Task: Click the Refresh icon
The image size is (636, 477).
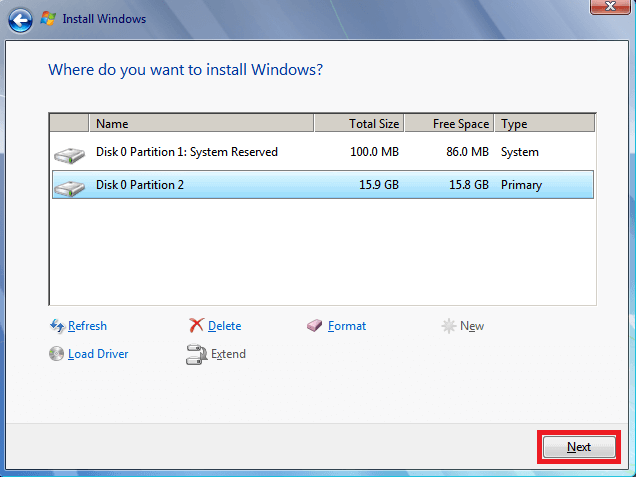Action: tap(57, 326)
